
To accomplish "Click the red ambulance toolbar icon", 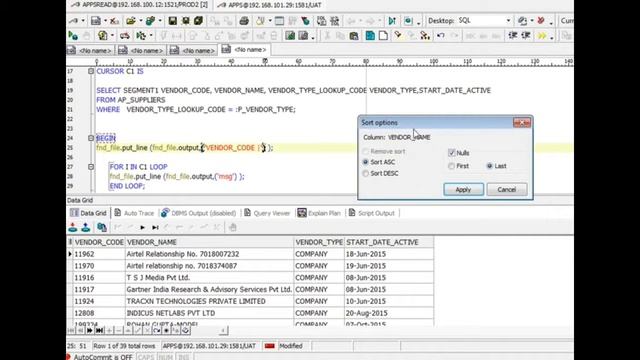I will click(124, 36).
